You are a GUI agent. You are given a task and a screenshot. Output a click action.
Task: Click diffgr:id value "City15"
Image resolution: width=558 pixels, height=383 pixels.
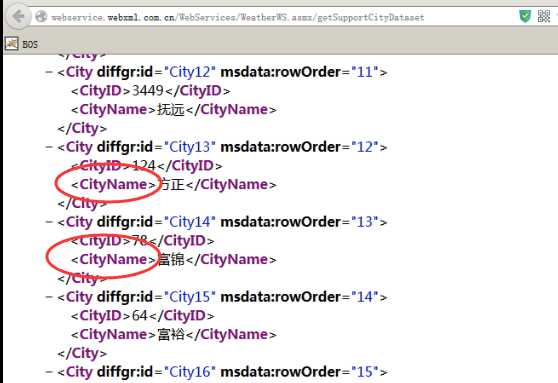click(x=190, y=297)
